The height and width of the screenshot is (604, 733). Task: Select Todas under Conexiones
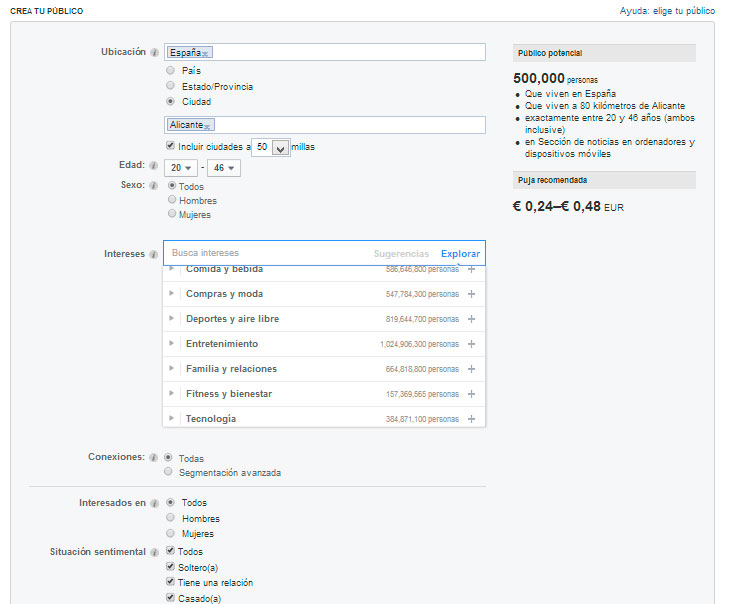(x=168, y=457)
